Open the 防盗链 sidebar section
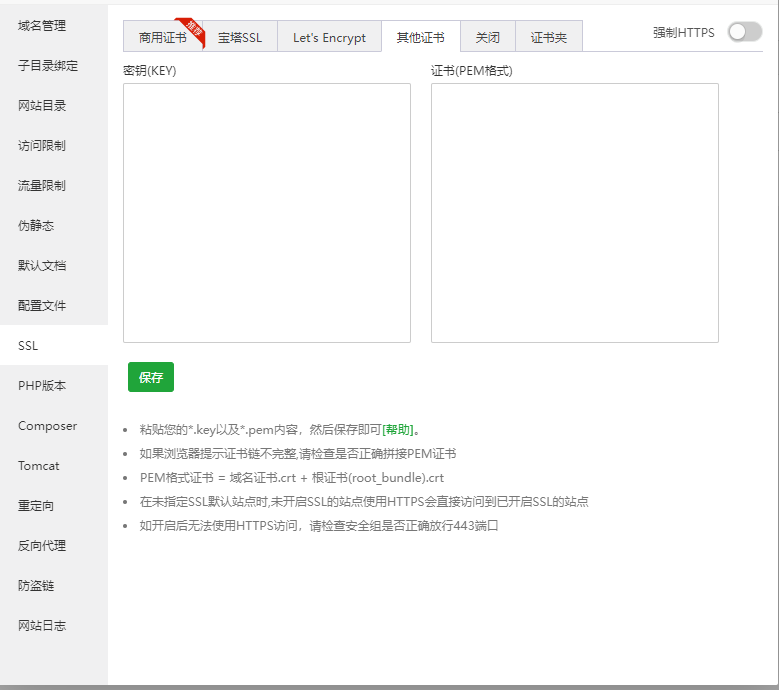 (54, 586)
